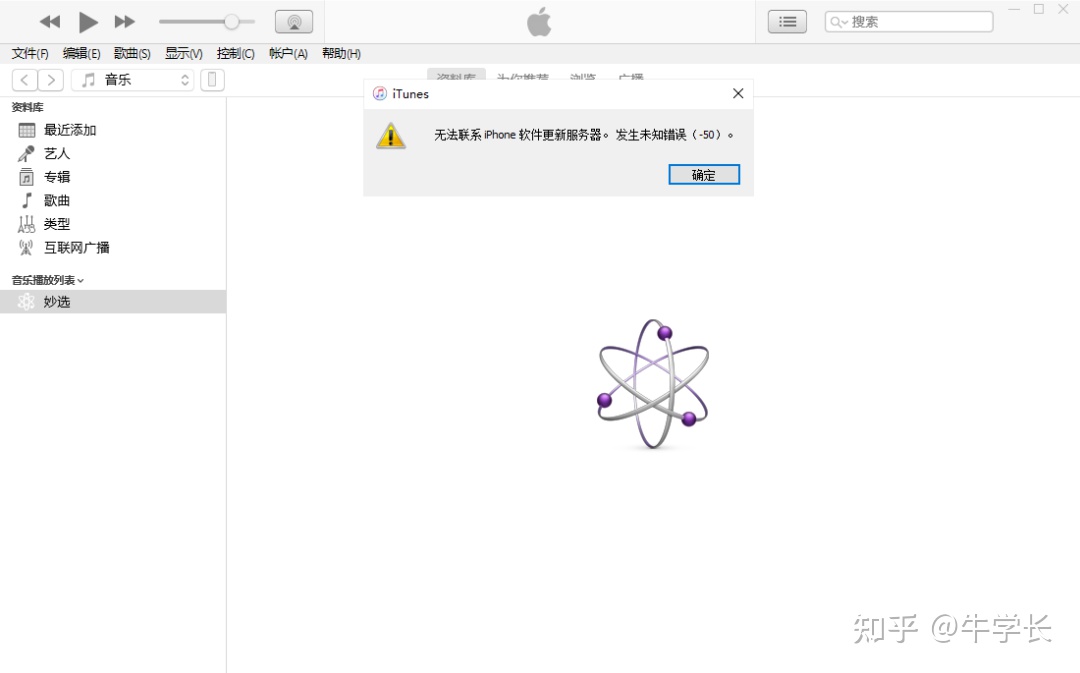1080x673 pixels.
Task: Open the 帐户 menu
Action: [287, 53]
